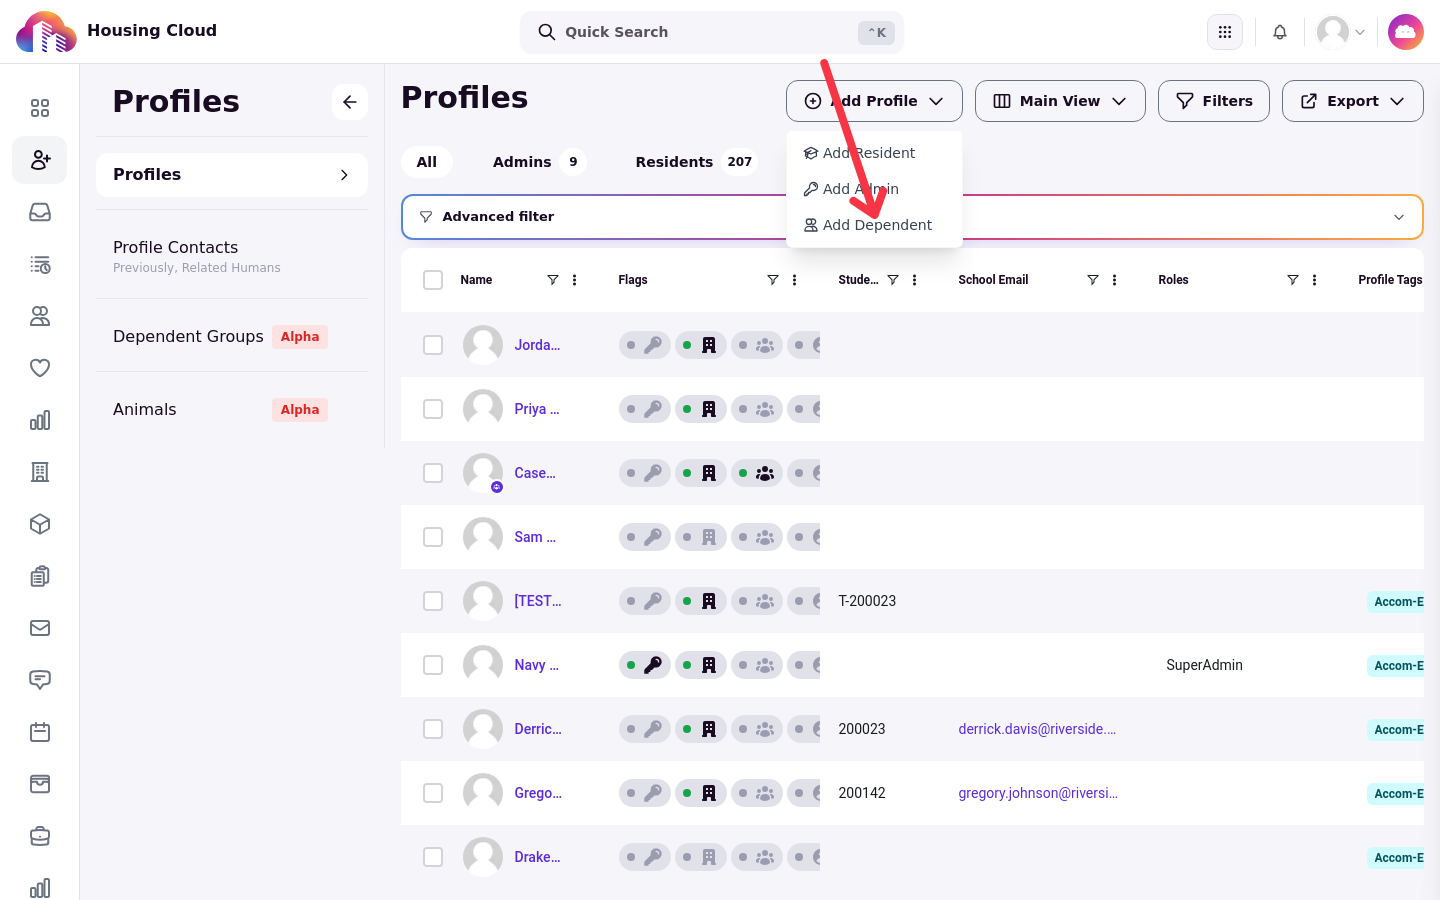Open the apps grid launcher

(1225, 32)
